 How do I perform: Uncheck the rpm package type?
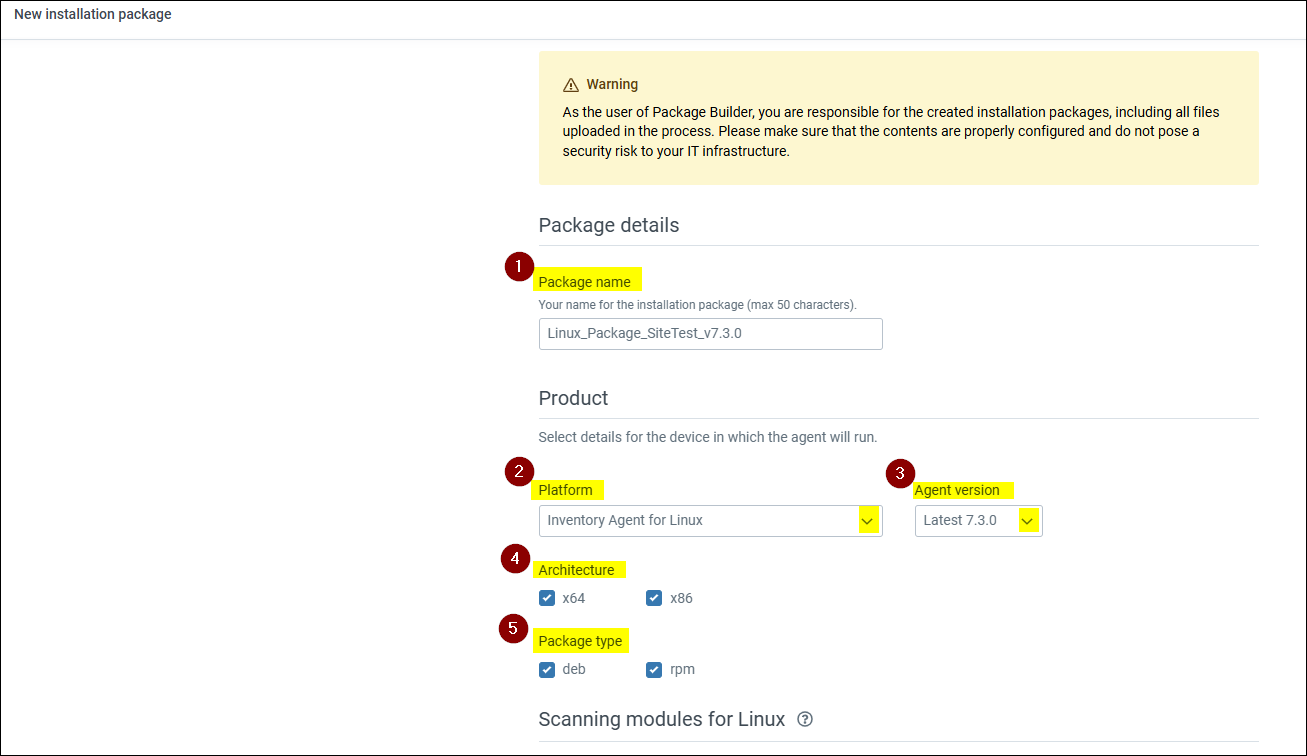(654, 670)
